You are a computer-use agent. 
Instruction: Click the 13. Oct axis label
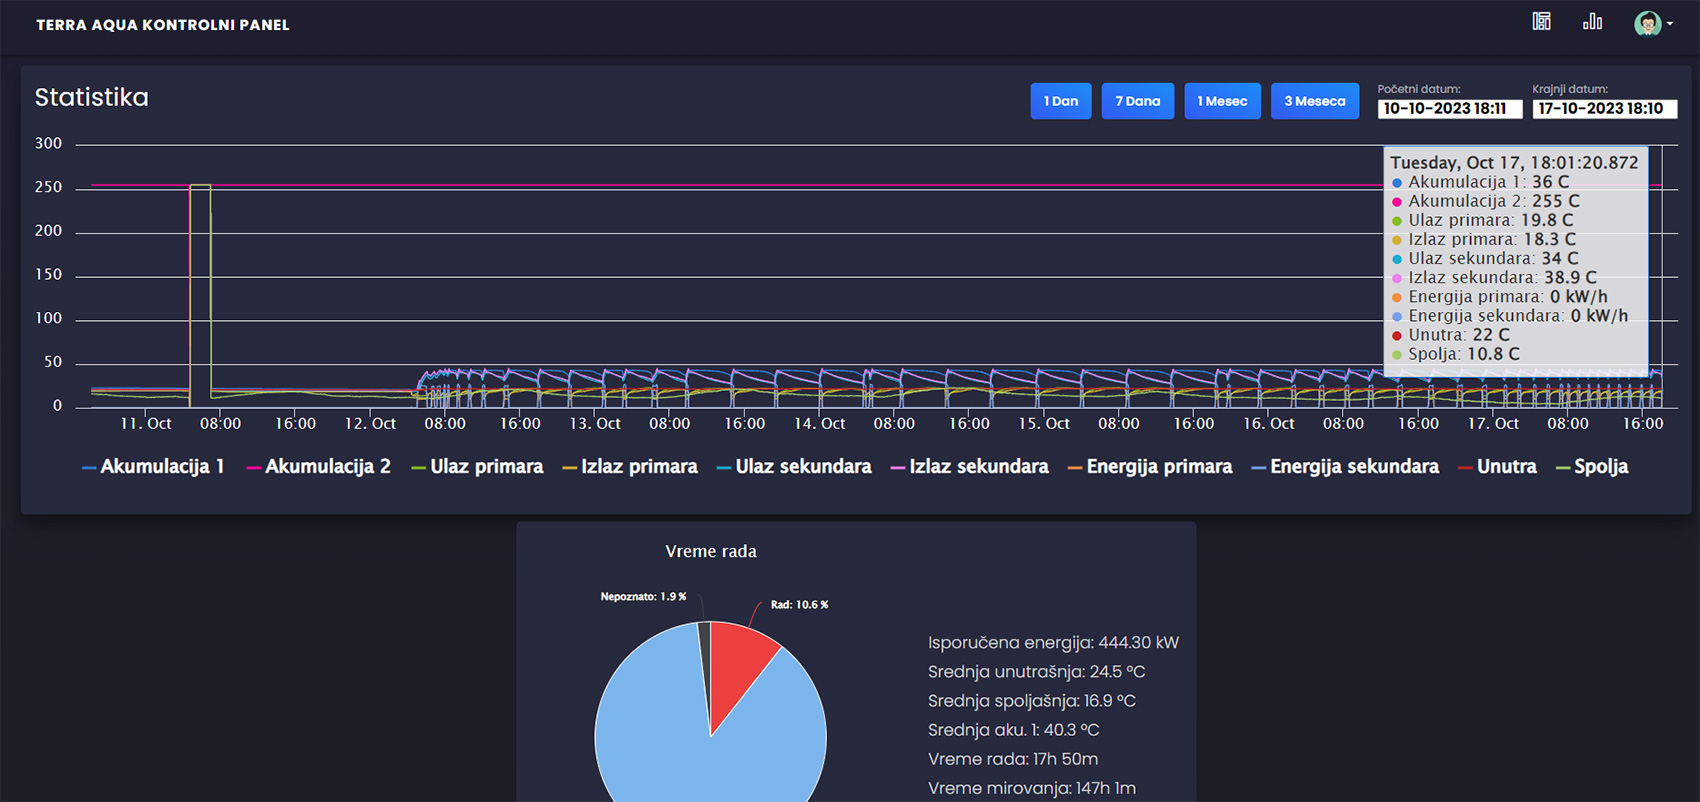click(595, 424)
